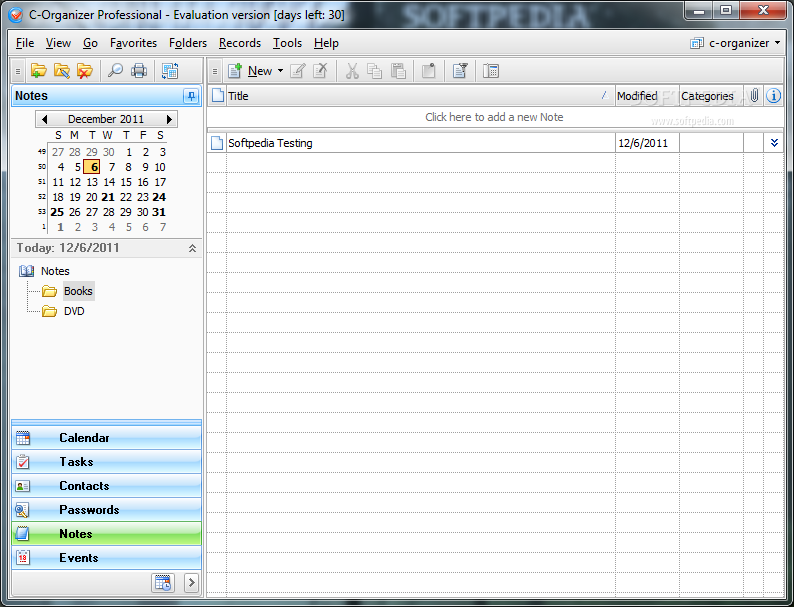Click the sticker note icon in toolbar
794x607 pixels.
pyautogui.click(x=429, y=71)
